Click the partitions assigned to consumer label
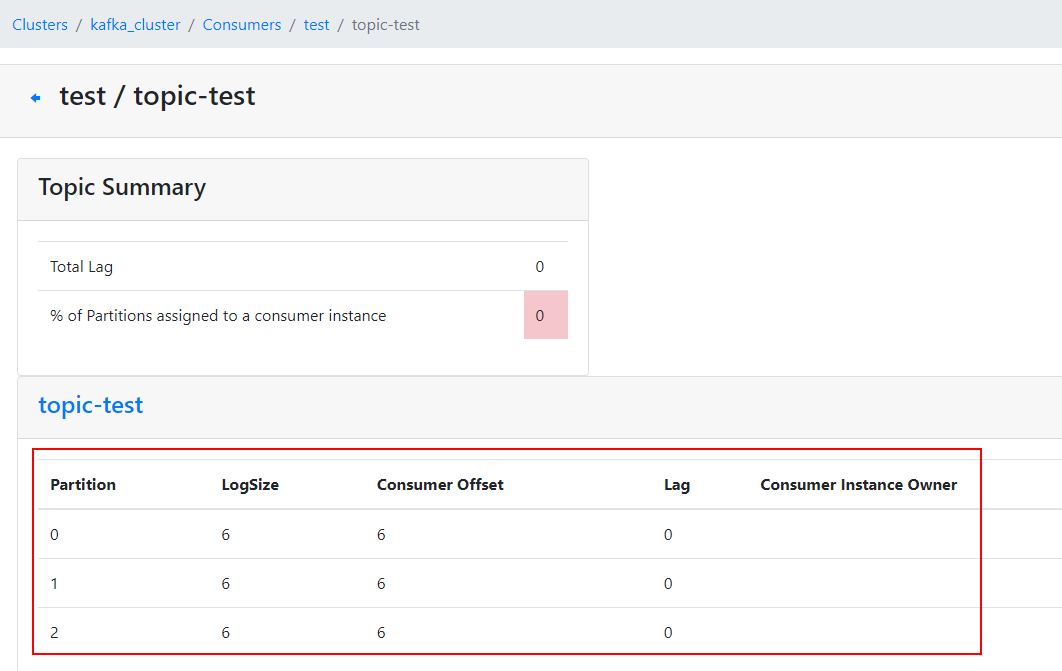This screenshot has width=1062, height=671. click(218, 316)
